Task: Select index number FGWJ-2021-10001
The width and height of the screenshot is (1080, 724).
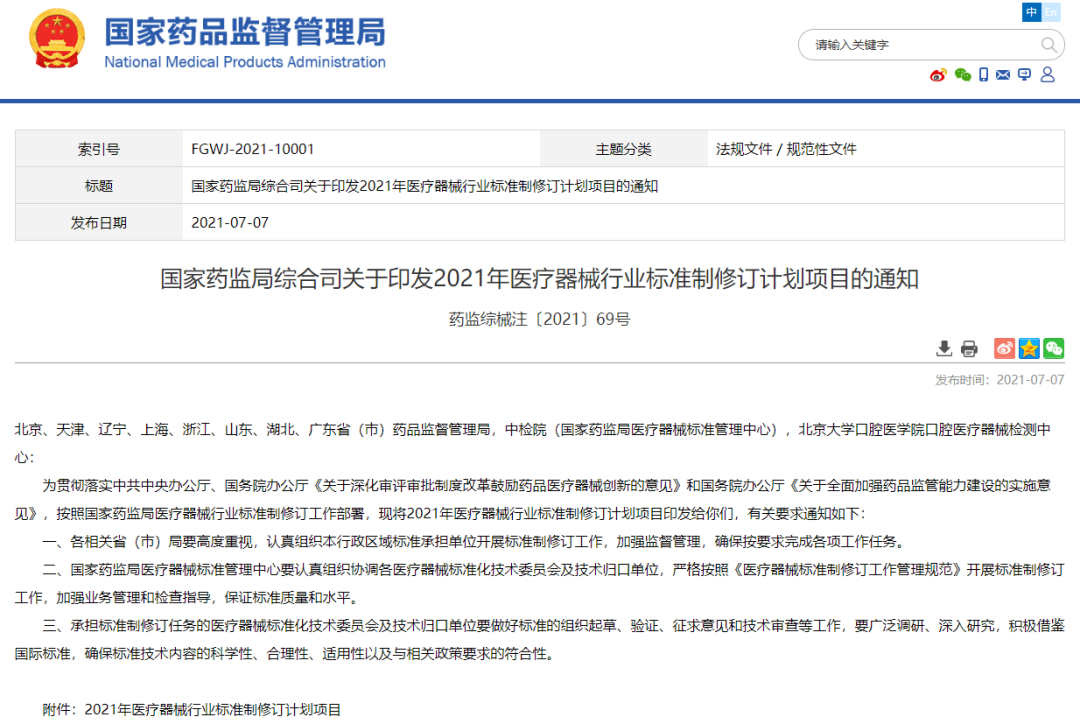Action: click(x=253, y=149)
